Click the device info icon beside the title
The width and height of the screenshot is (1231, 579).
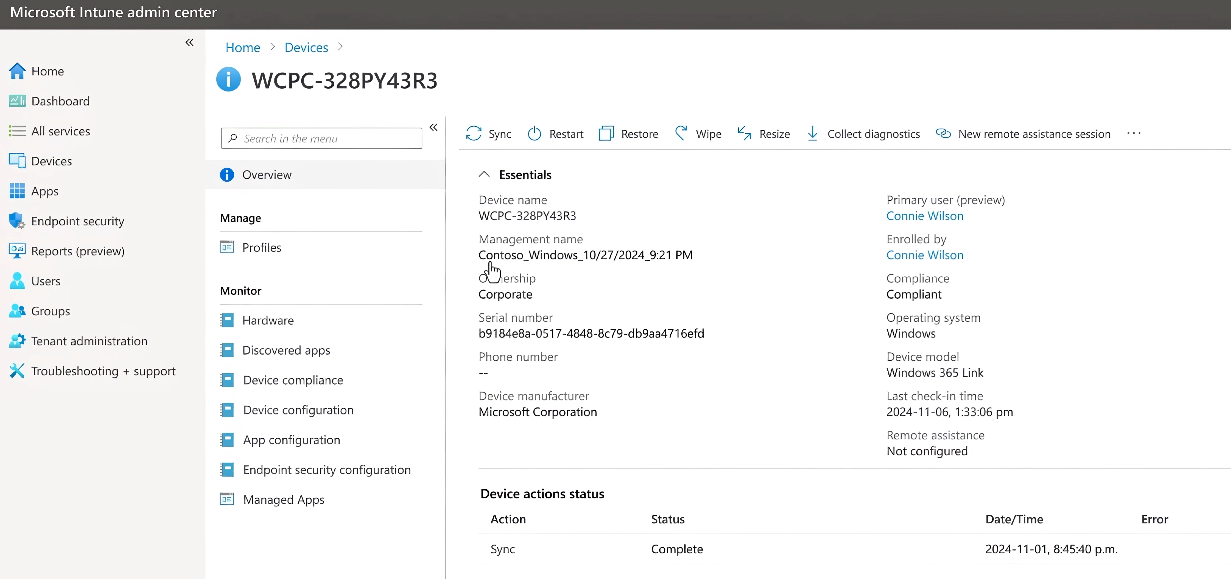click(x=229, y=80)
